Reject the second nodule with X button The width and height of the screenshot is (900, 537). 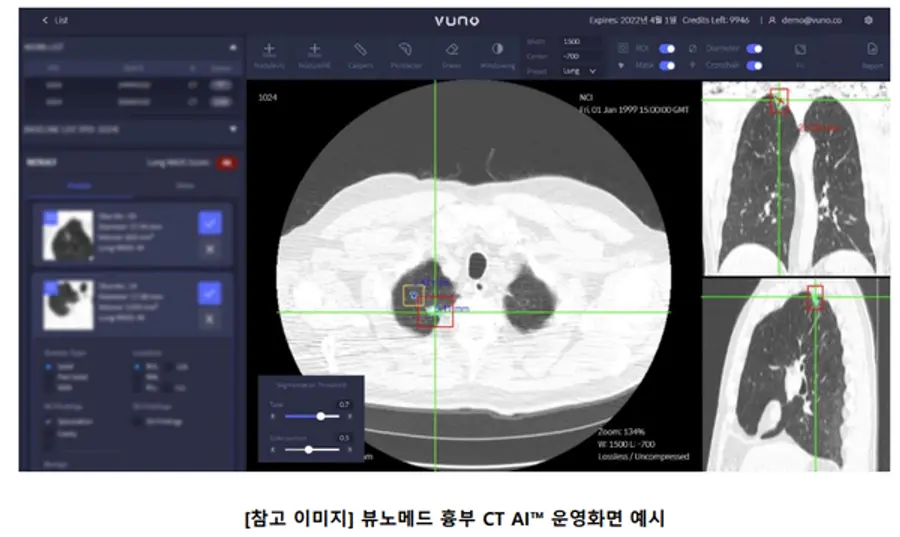click(x=209, y=318)
